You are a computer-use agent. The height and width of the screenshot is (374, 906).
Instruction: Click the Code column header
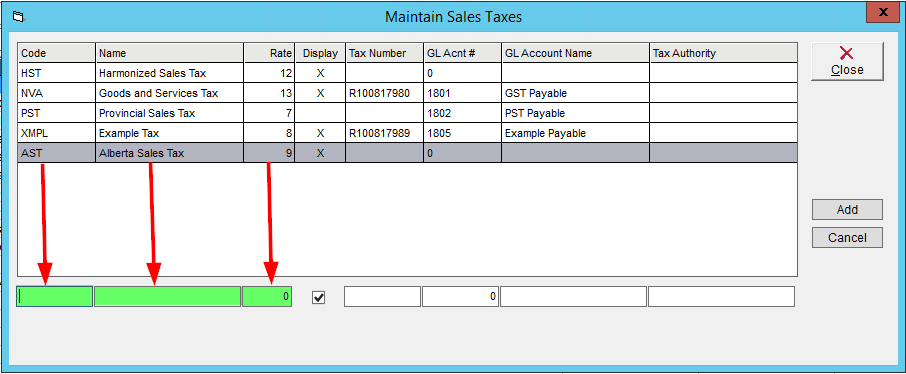pos(57,53)
